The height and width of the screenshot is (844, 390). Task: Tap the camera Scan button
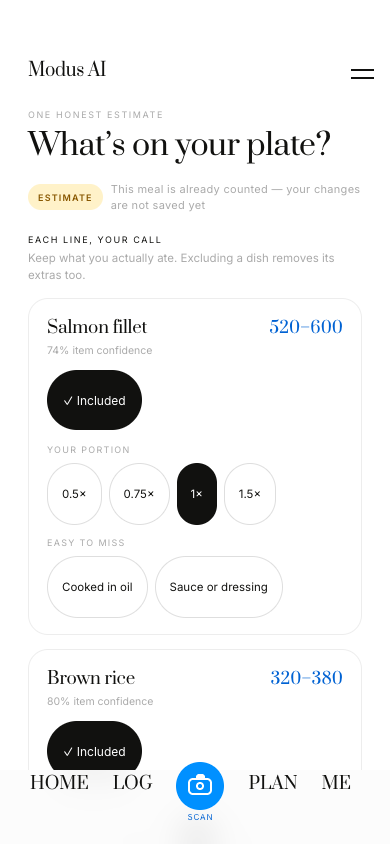tap(200, 786)
